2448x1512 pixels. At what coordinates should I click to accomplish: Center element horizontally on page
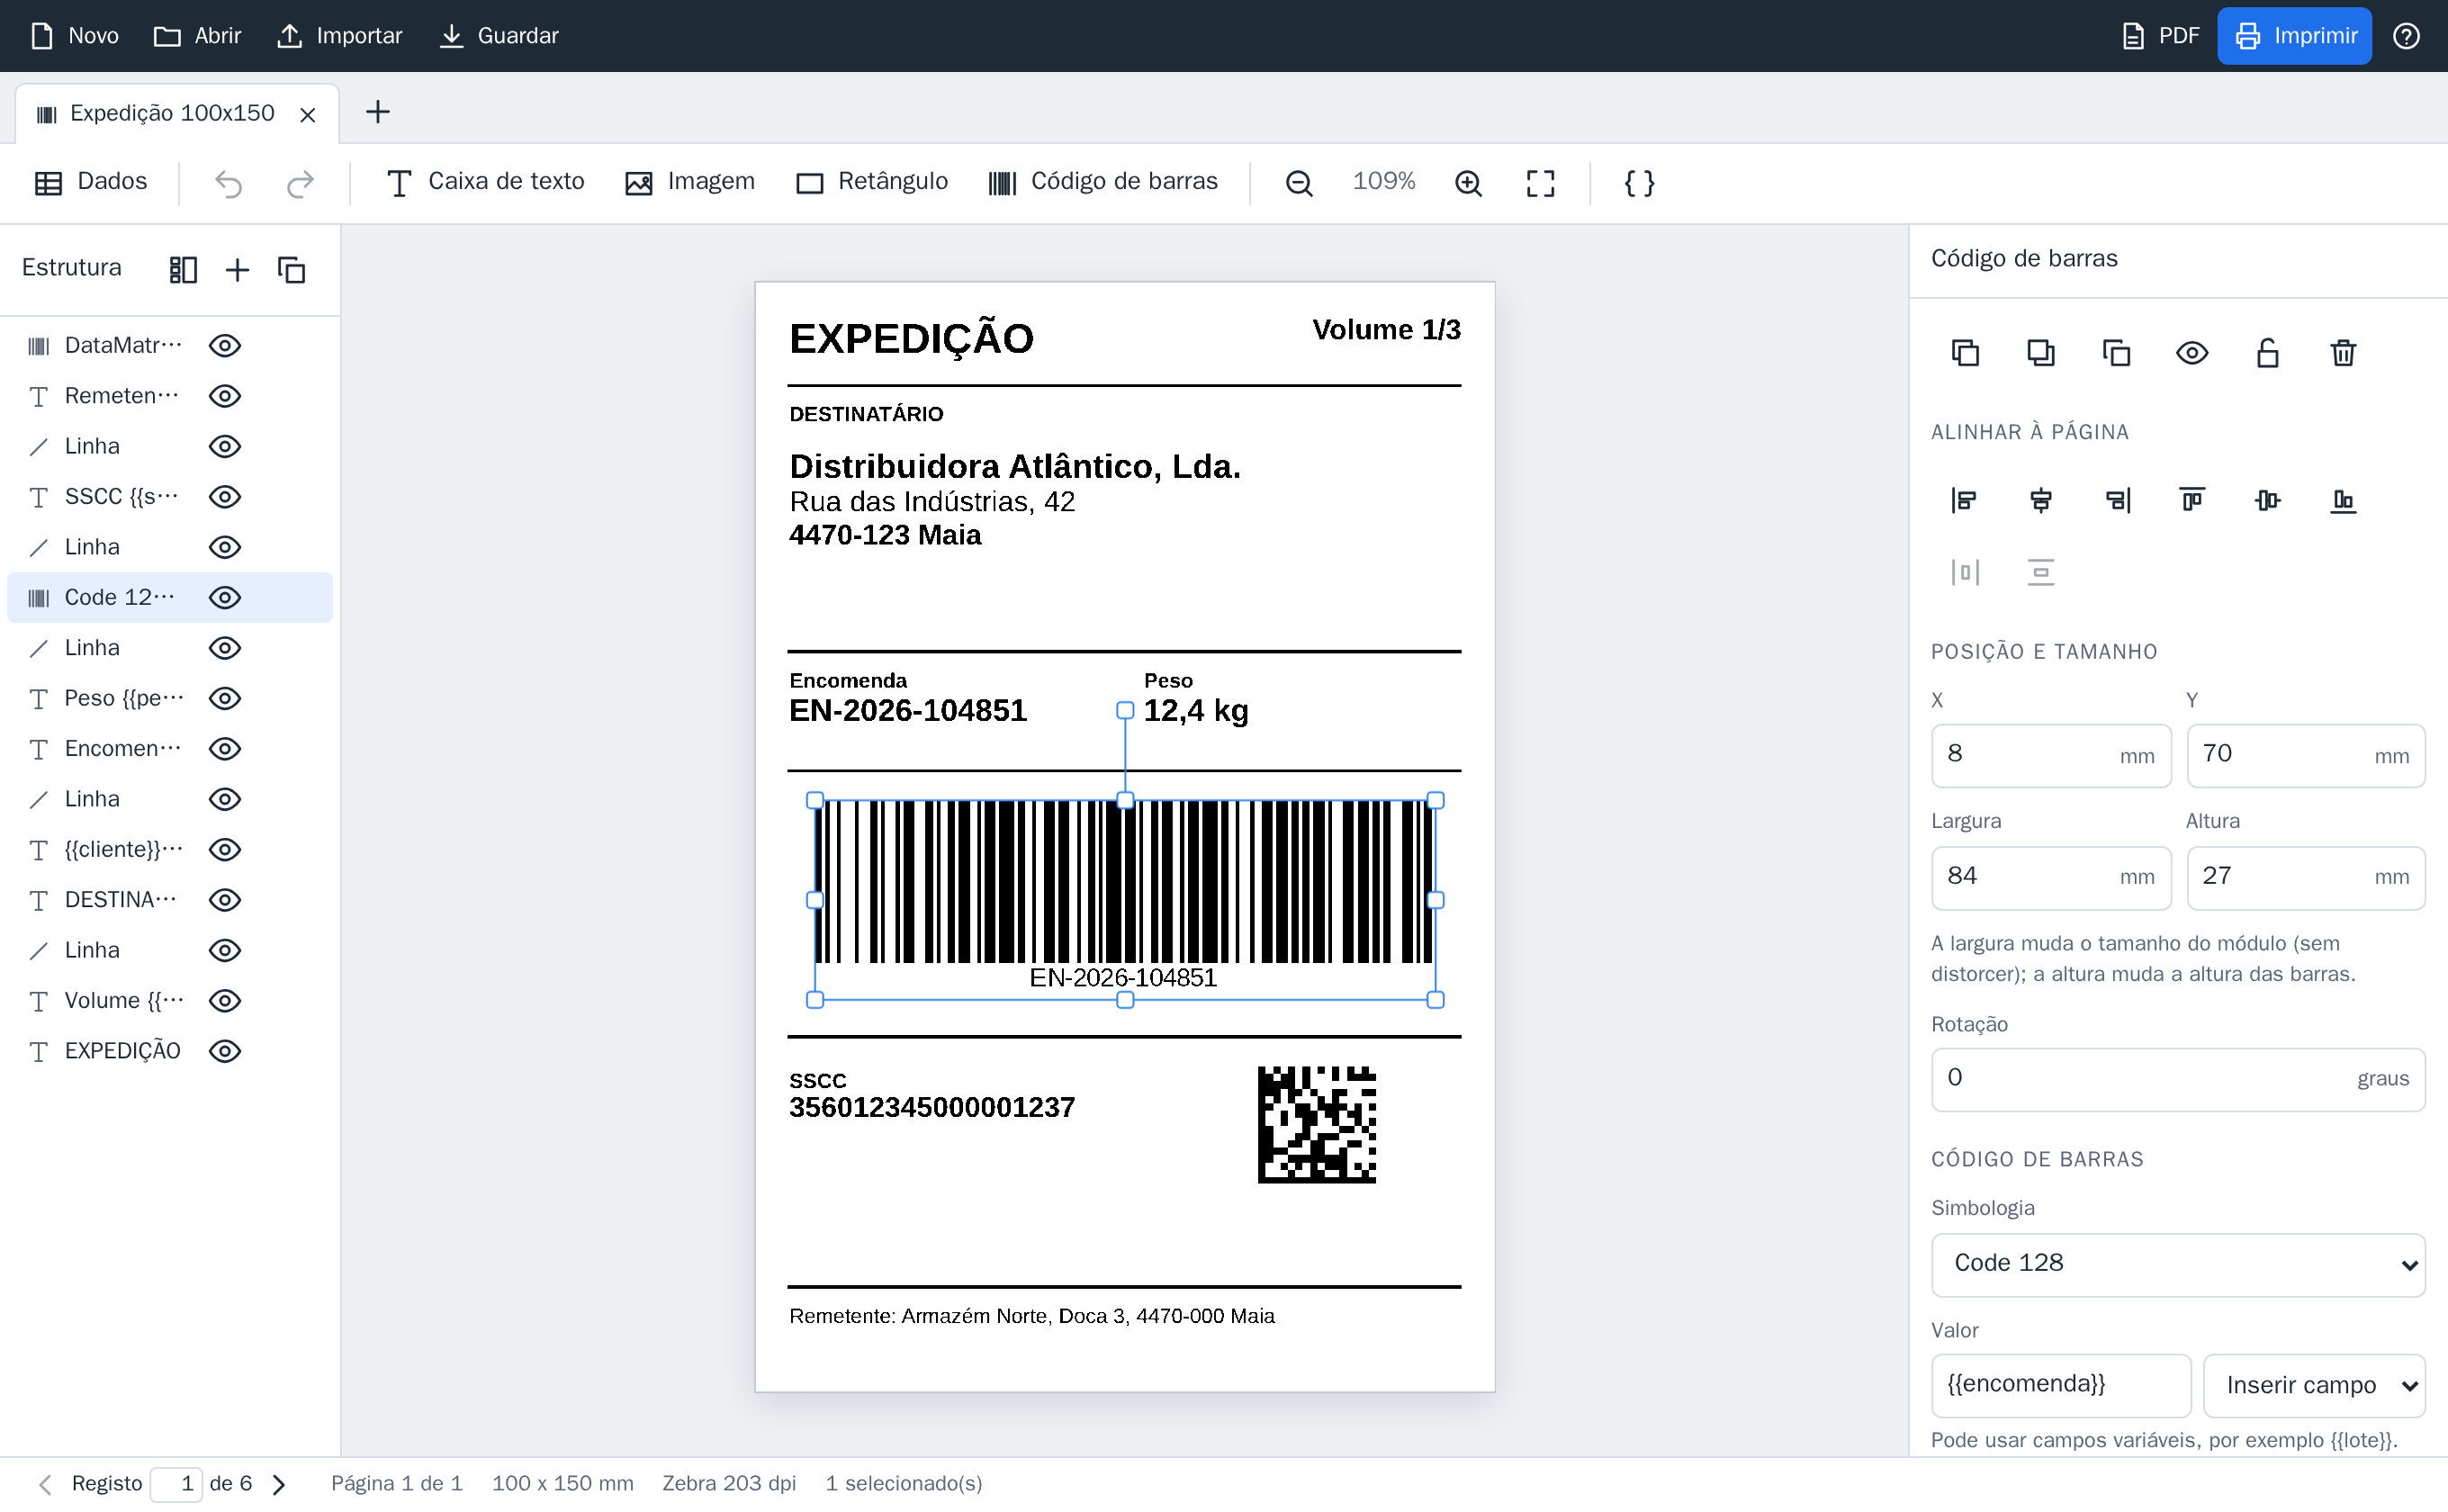click(x=2041, y=500)
